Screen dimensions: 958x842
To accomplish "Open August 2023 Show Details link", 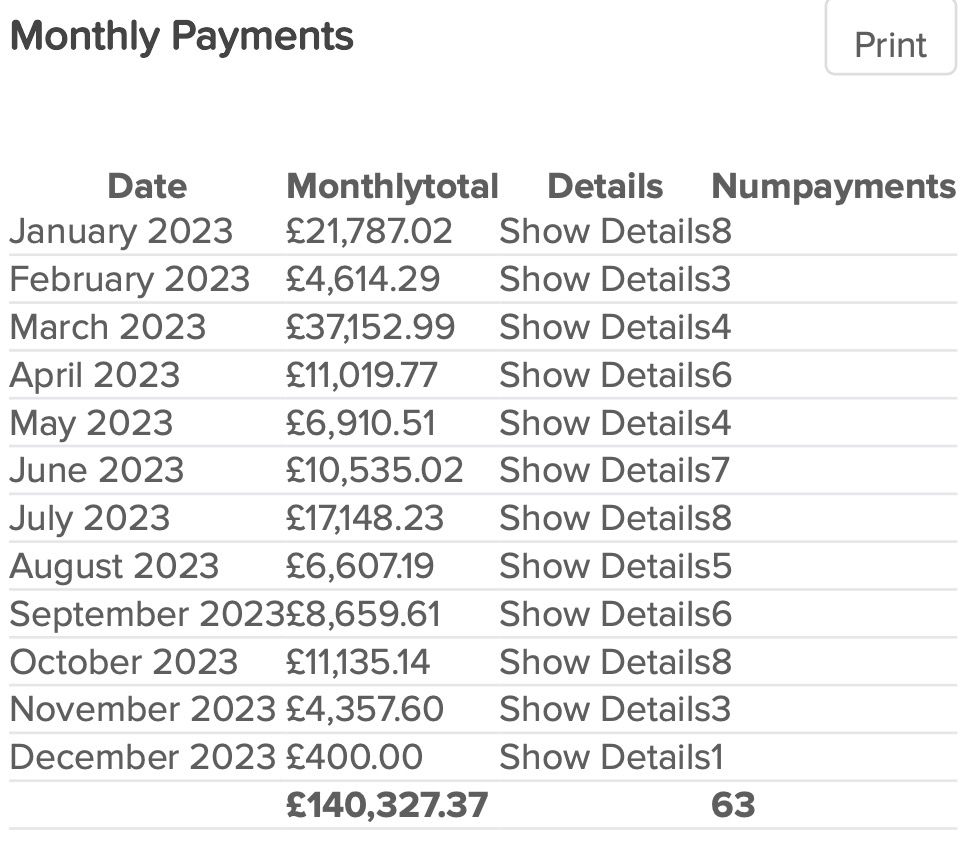I will 604,566.
